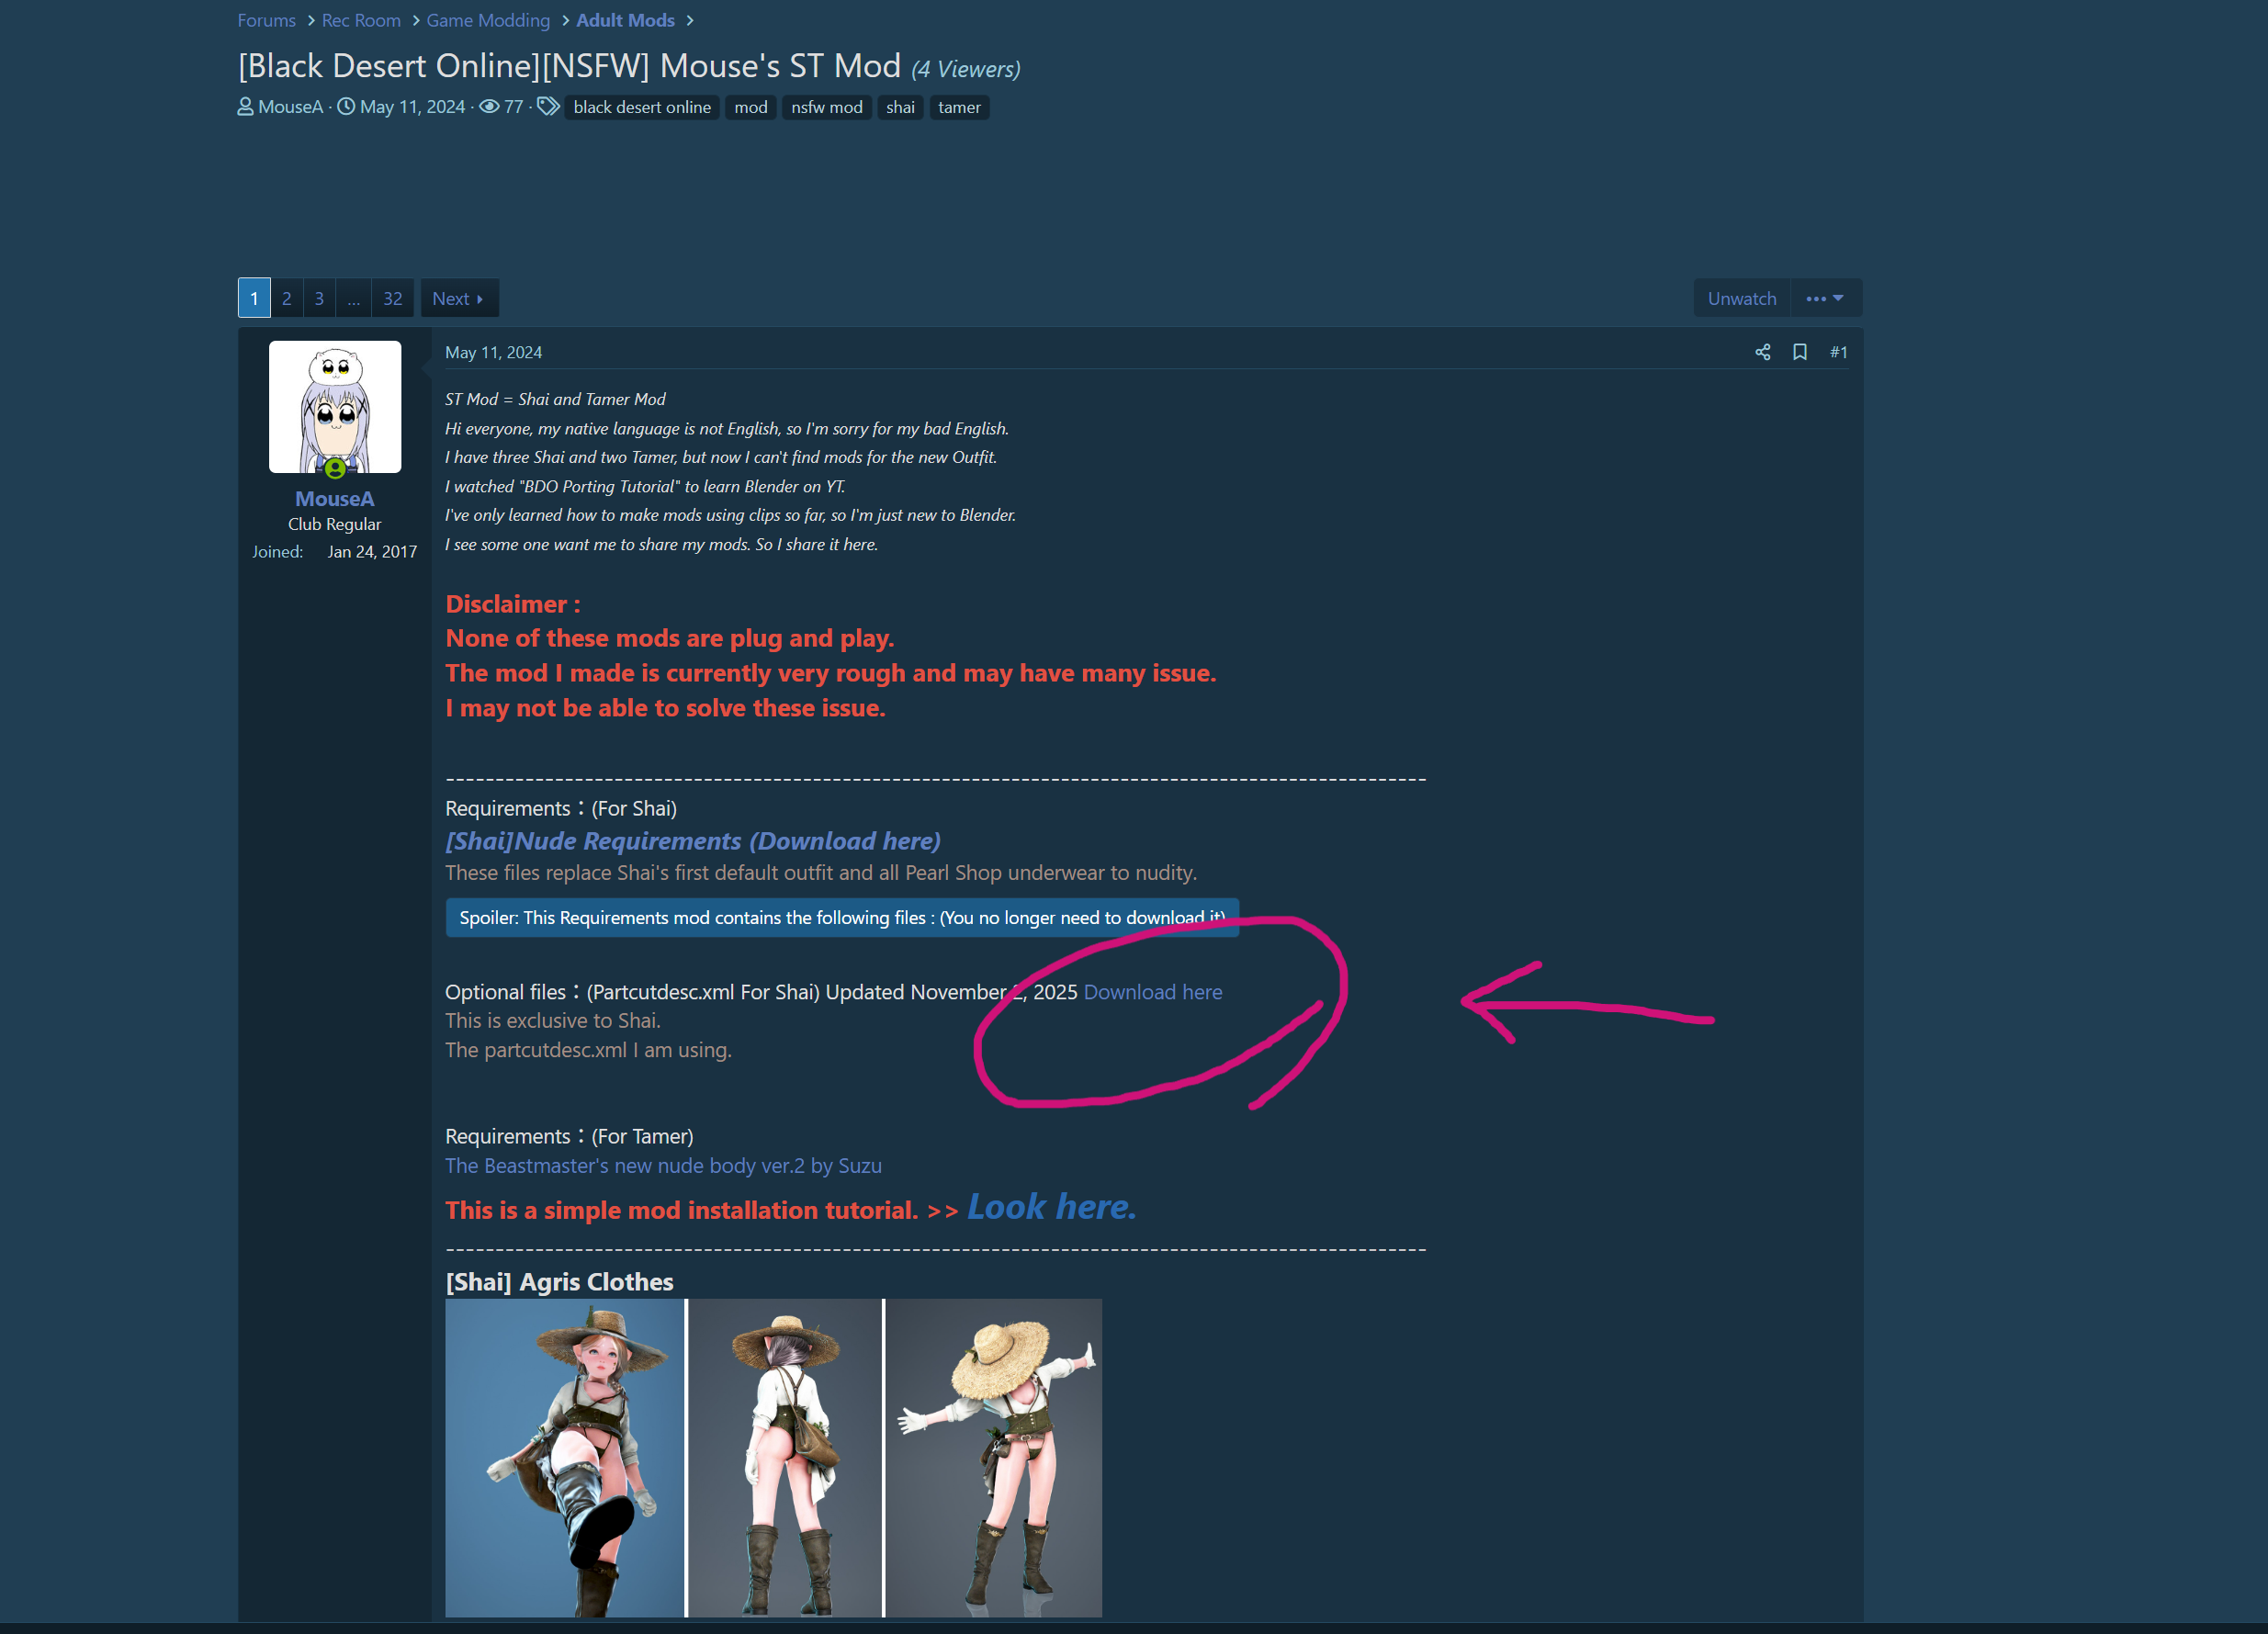
Task: Click the share post icon
Action: point(1762,352)
